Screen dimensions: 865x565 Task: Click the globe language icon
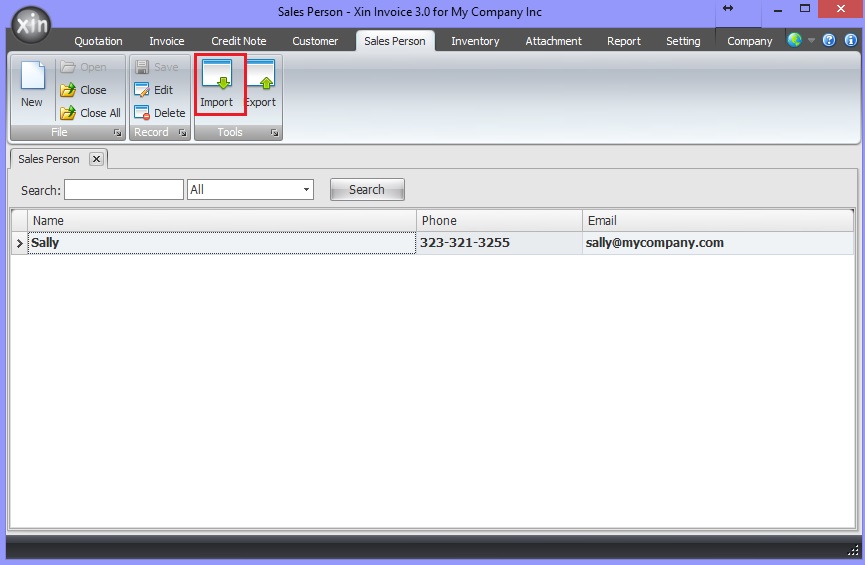(795, 41)
